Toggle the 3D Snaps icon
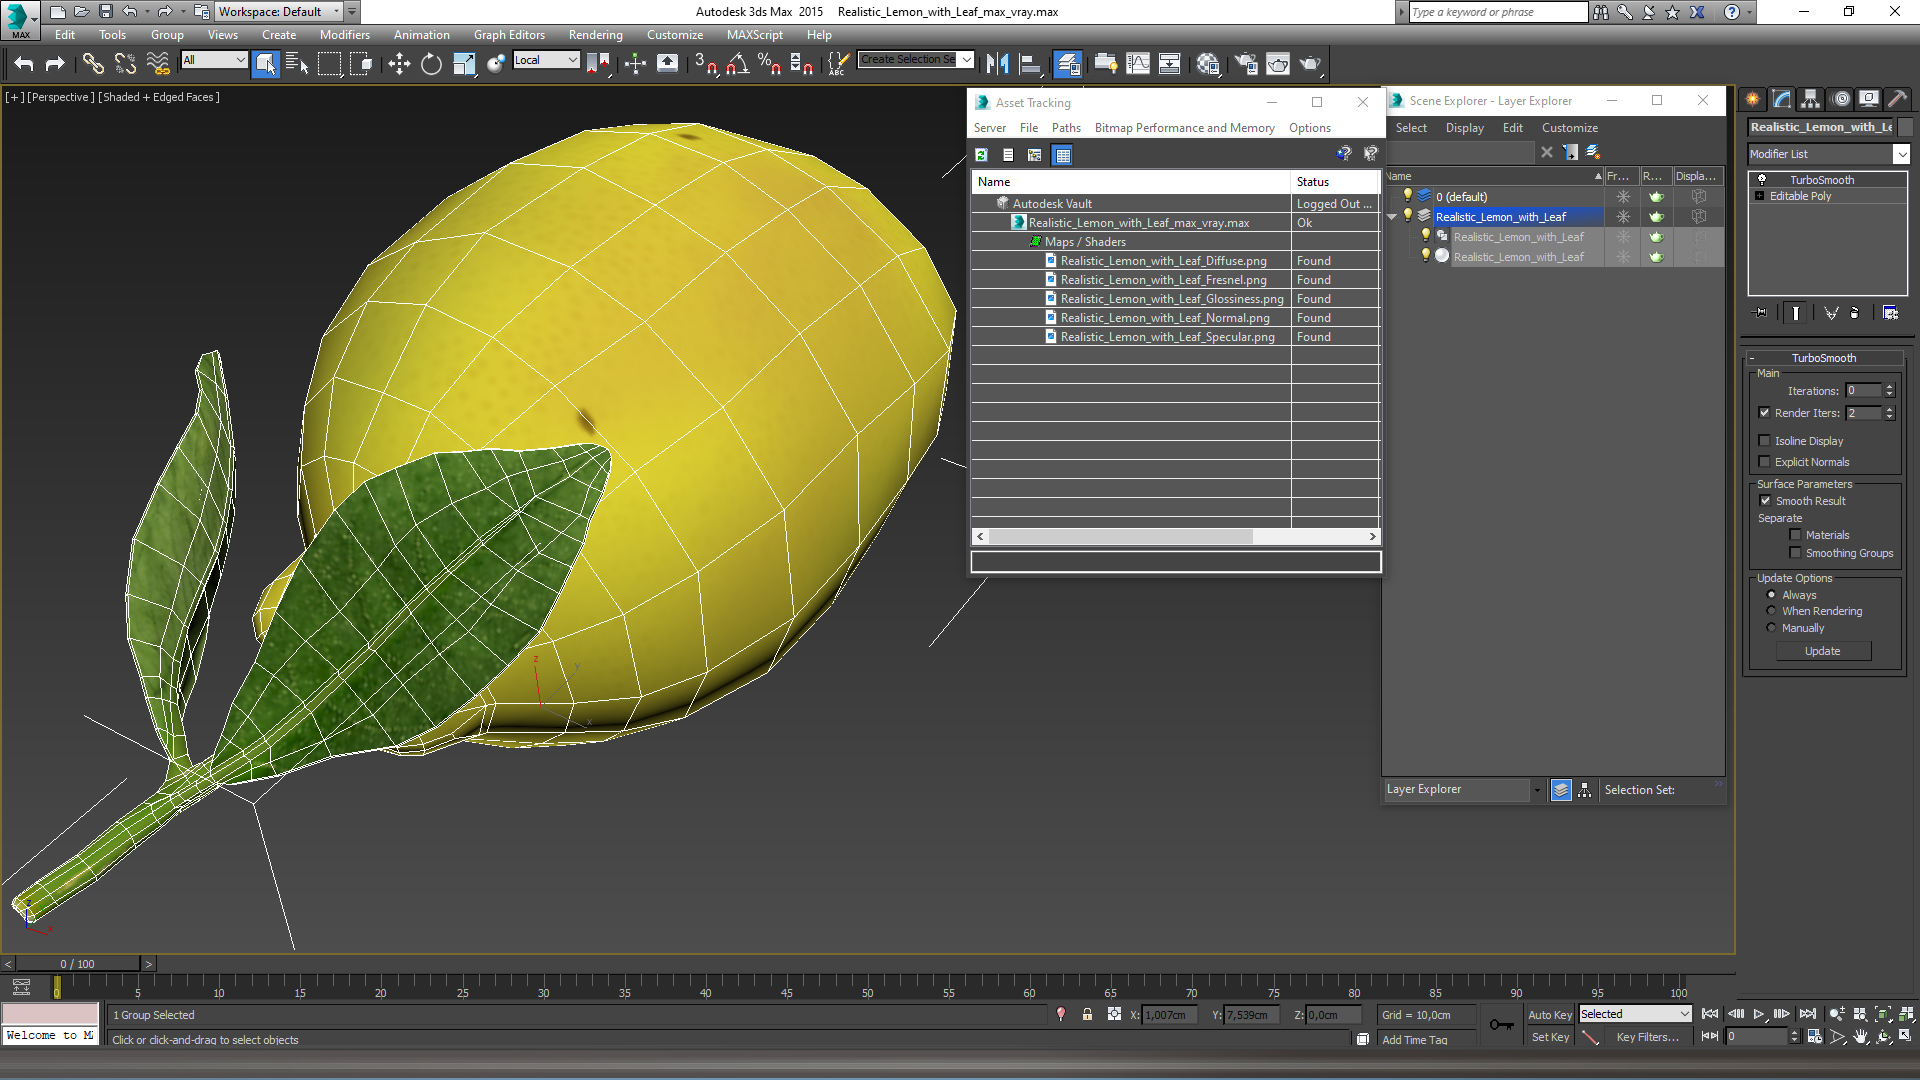The image size is (1920, 1080). [705, 64]
